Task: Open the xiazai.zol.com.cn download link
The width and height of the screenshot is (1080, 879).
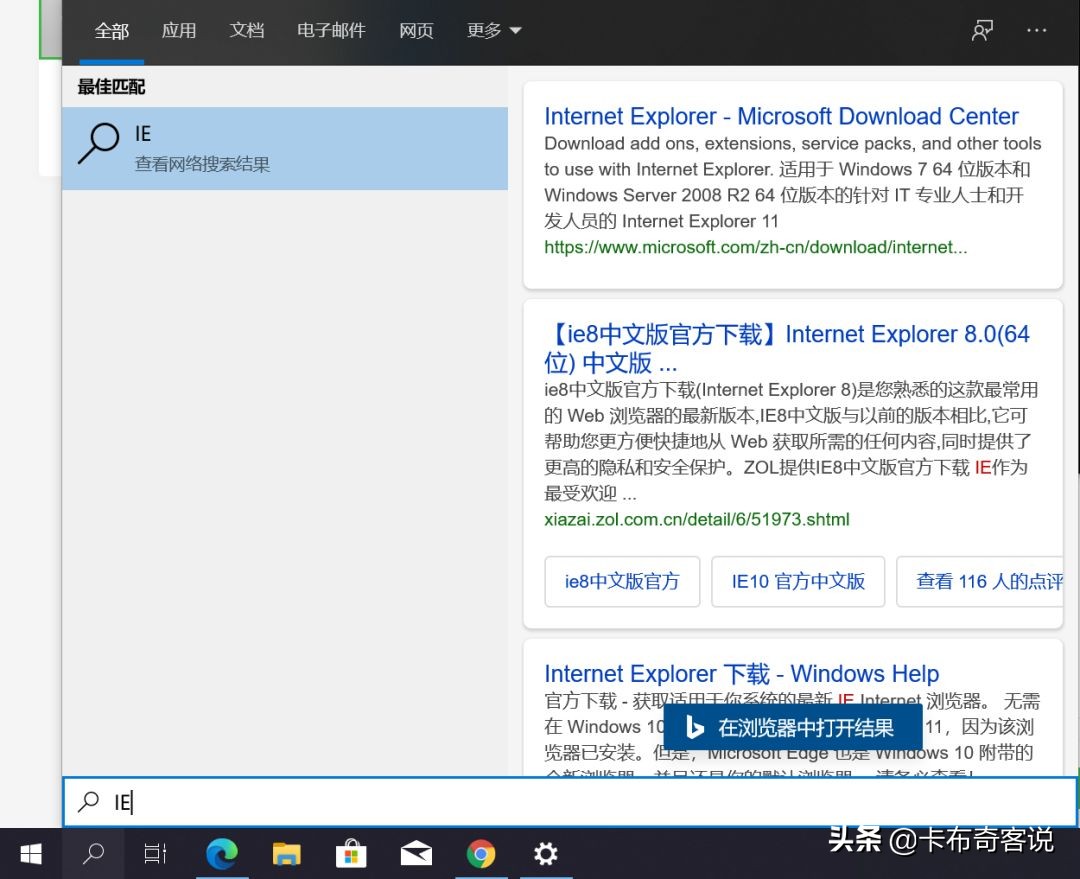Action: [696, 519]
